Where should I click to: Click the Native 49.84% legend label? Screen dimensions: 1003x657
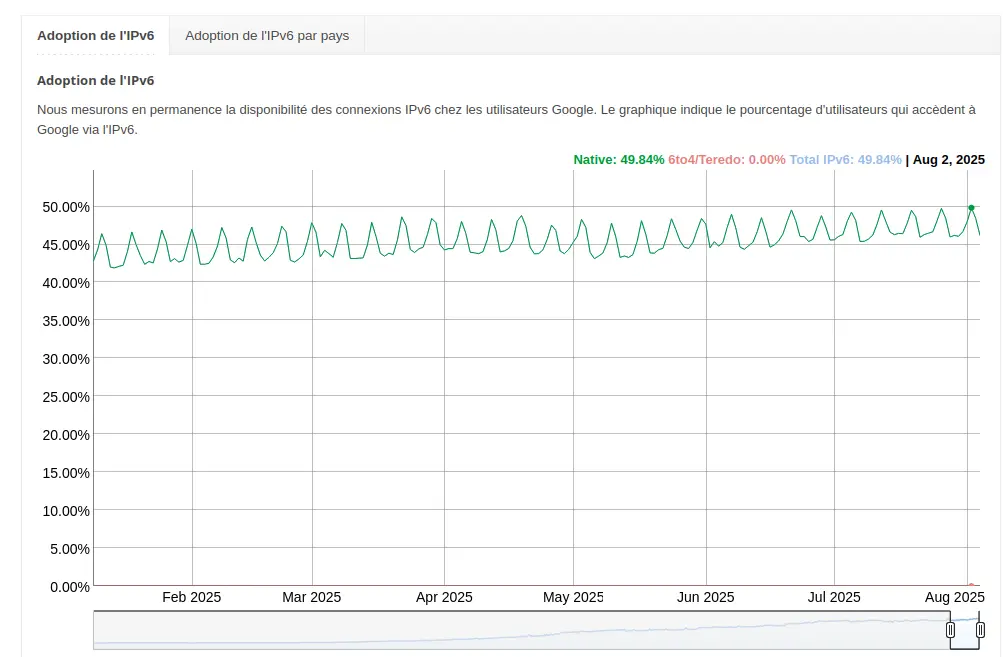tap(618, 160)
